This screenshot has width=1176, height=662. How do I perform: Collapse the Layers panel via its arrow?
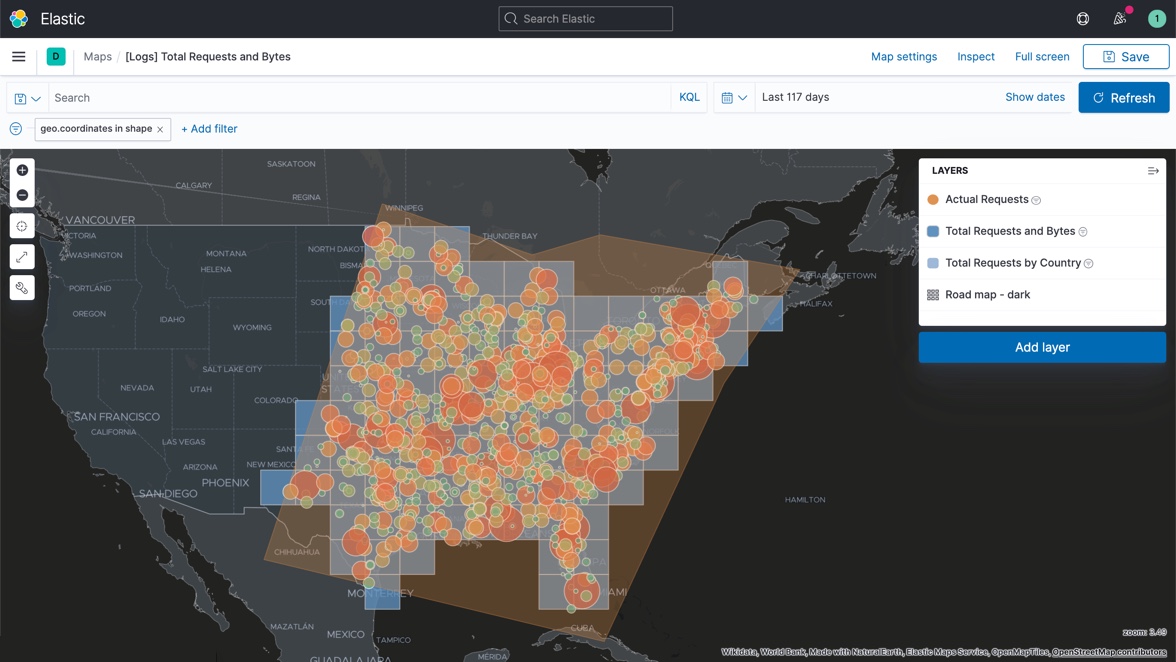[x=1153, y=170]
